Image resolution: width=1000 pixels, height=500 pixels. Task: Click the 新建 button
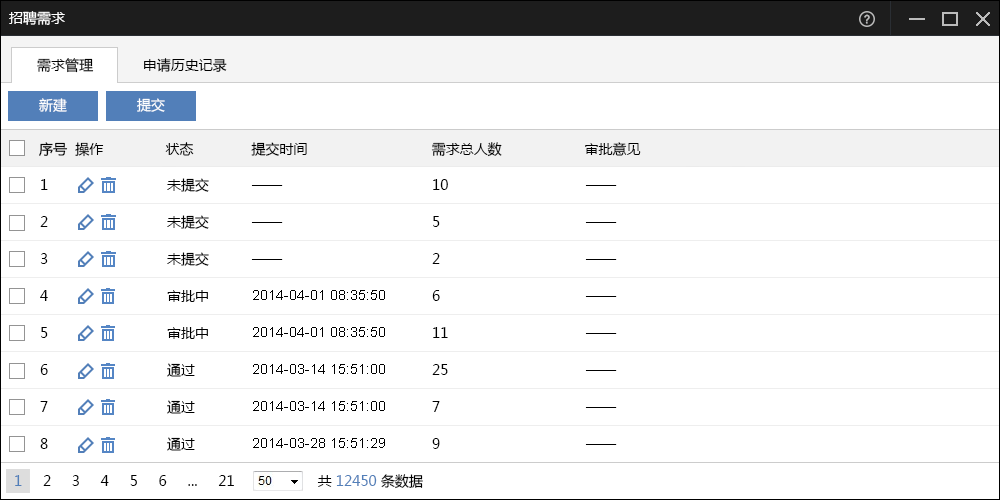(53, 106)
